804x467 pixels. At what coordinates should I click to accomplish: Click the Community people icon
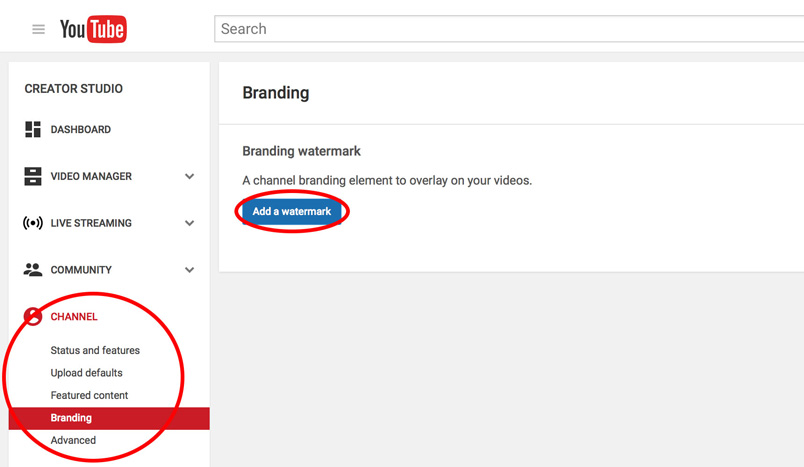click(x=33, y=270)
